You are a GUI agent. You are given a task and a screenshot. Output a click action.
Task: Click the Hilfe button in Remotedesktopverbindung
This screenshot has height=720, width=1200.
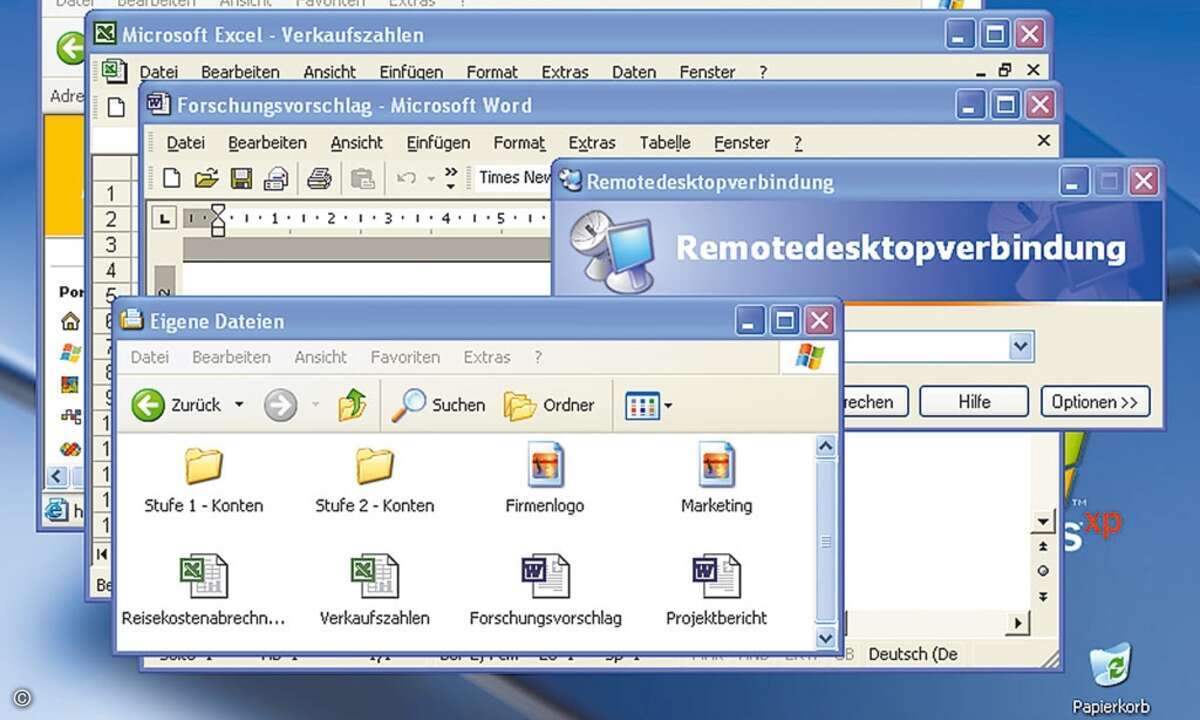pos(974,402)
